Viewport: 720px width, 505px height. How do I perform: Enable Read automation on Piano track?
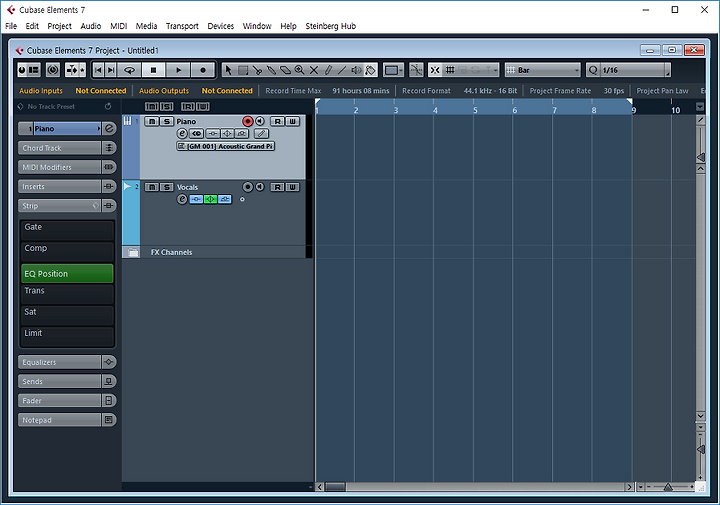tap(277, 121)
